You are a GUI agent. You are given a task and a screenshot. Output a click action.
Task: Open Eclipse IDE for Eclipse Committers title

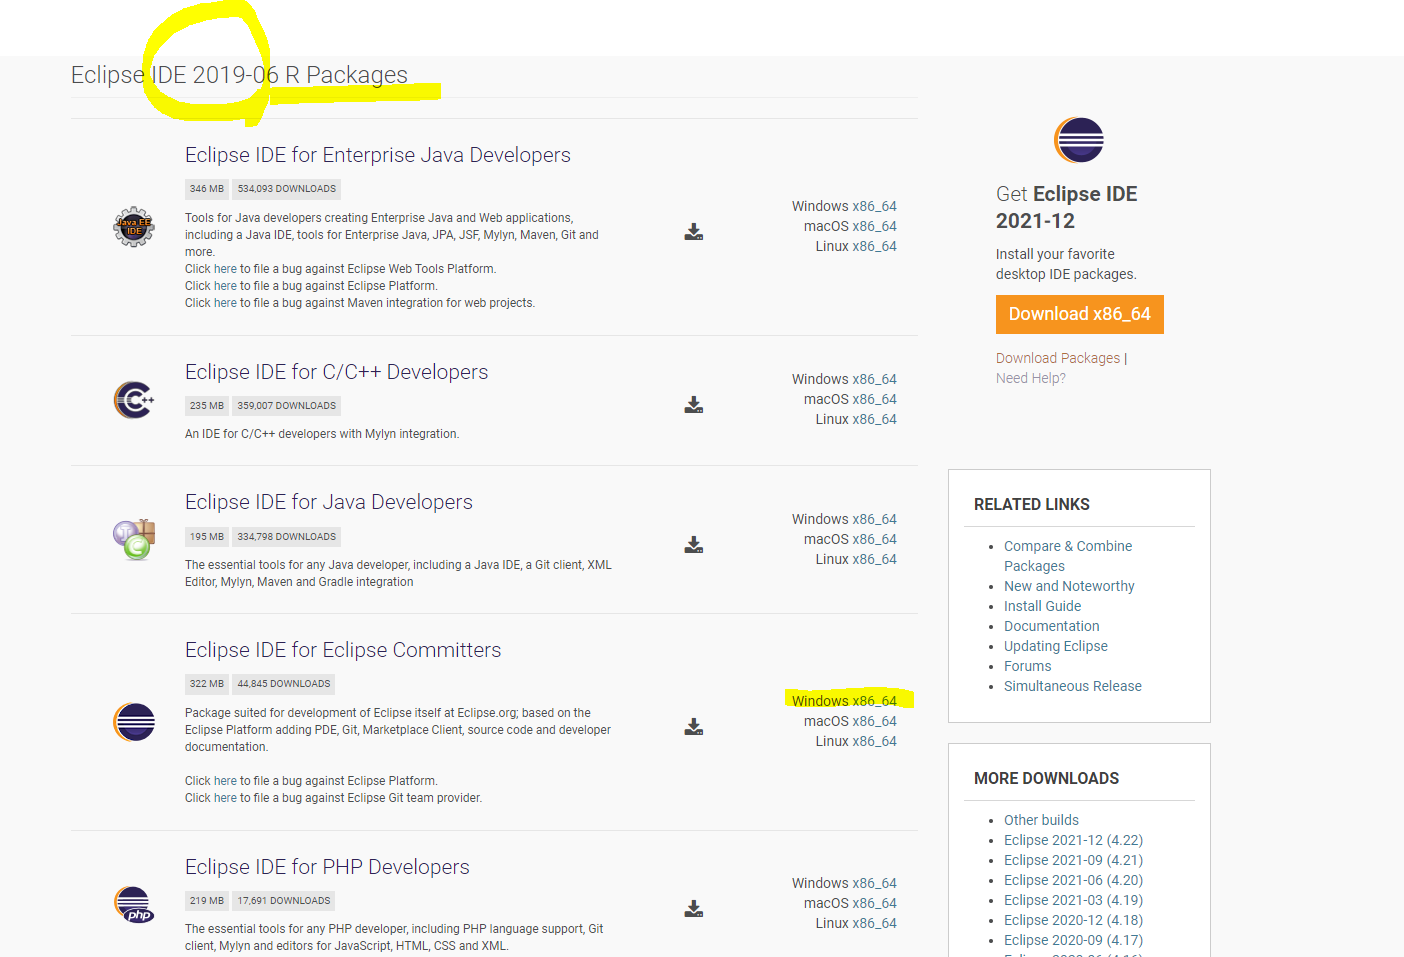click(343, 650)
